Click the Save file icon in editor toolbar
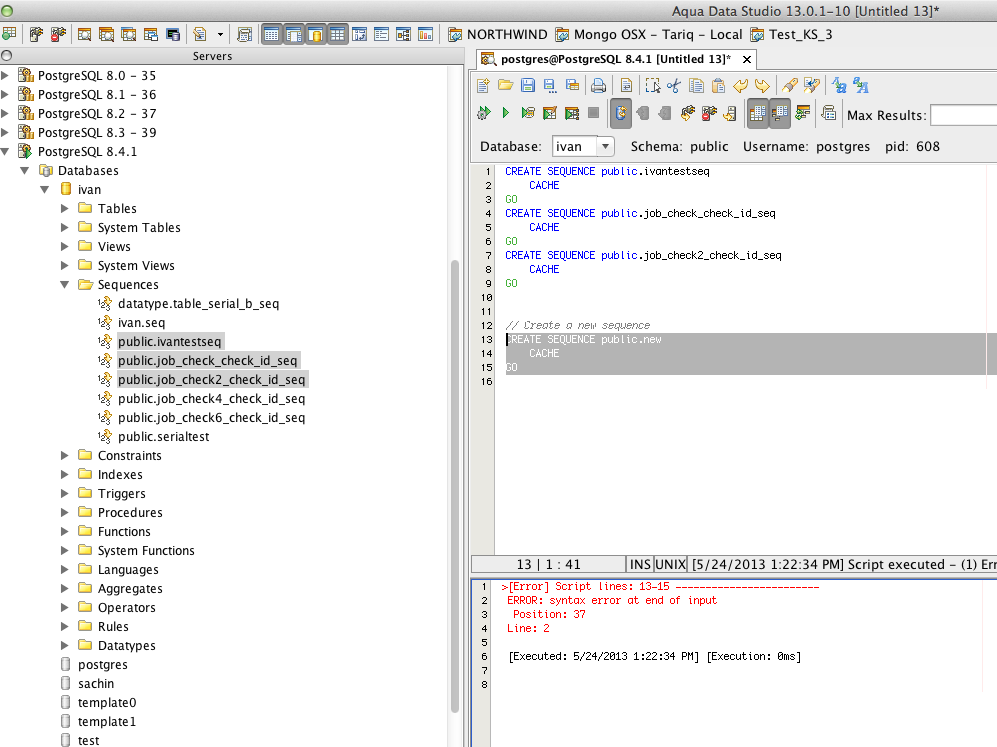The image size is (997, 747). [x=527, y=86]
